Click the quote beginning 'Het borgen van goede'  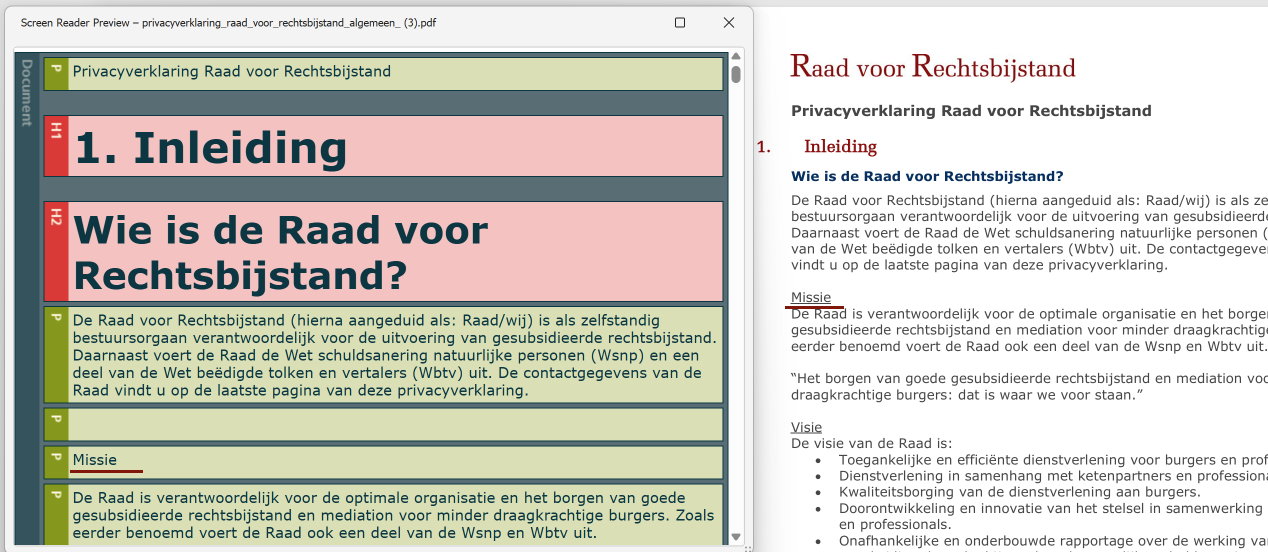1029,386
